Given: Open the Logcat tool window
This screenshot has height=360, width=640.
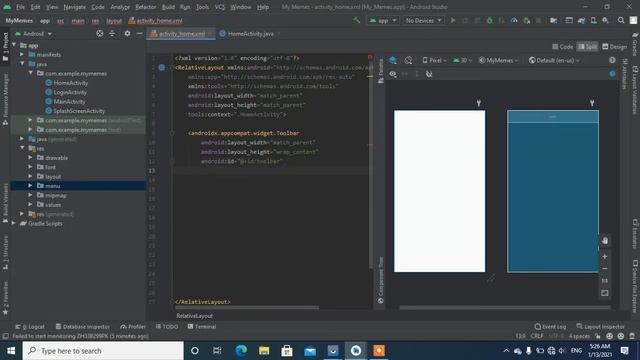Looking at the screenshot, I should (x=30, y=327).
